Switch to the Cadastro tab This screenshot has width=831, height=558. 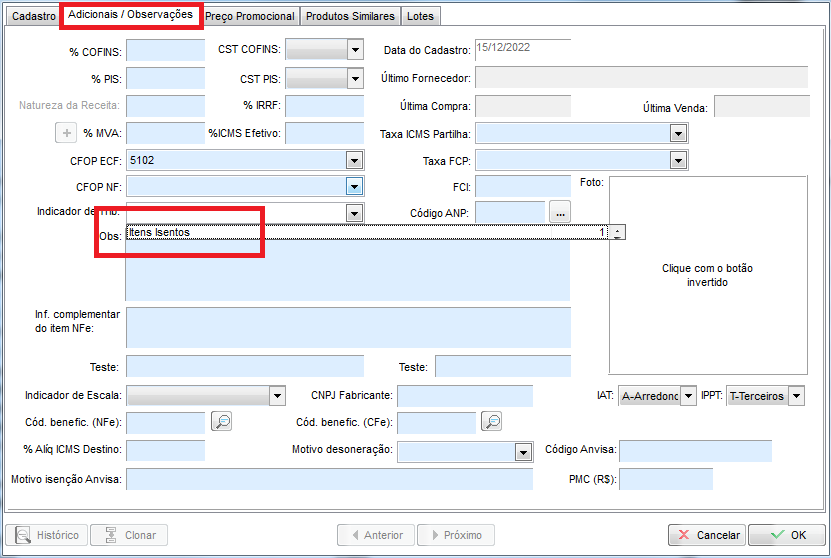pos(34,17)
